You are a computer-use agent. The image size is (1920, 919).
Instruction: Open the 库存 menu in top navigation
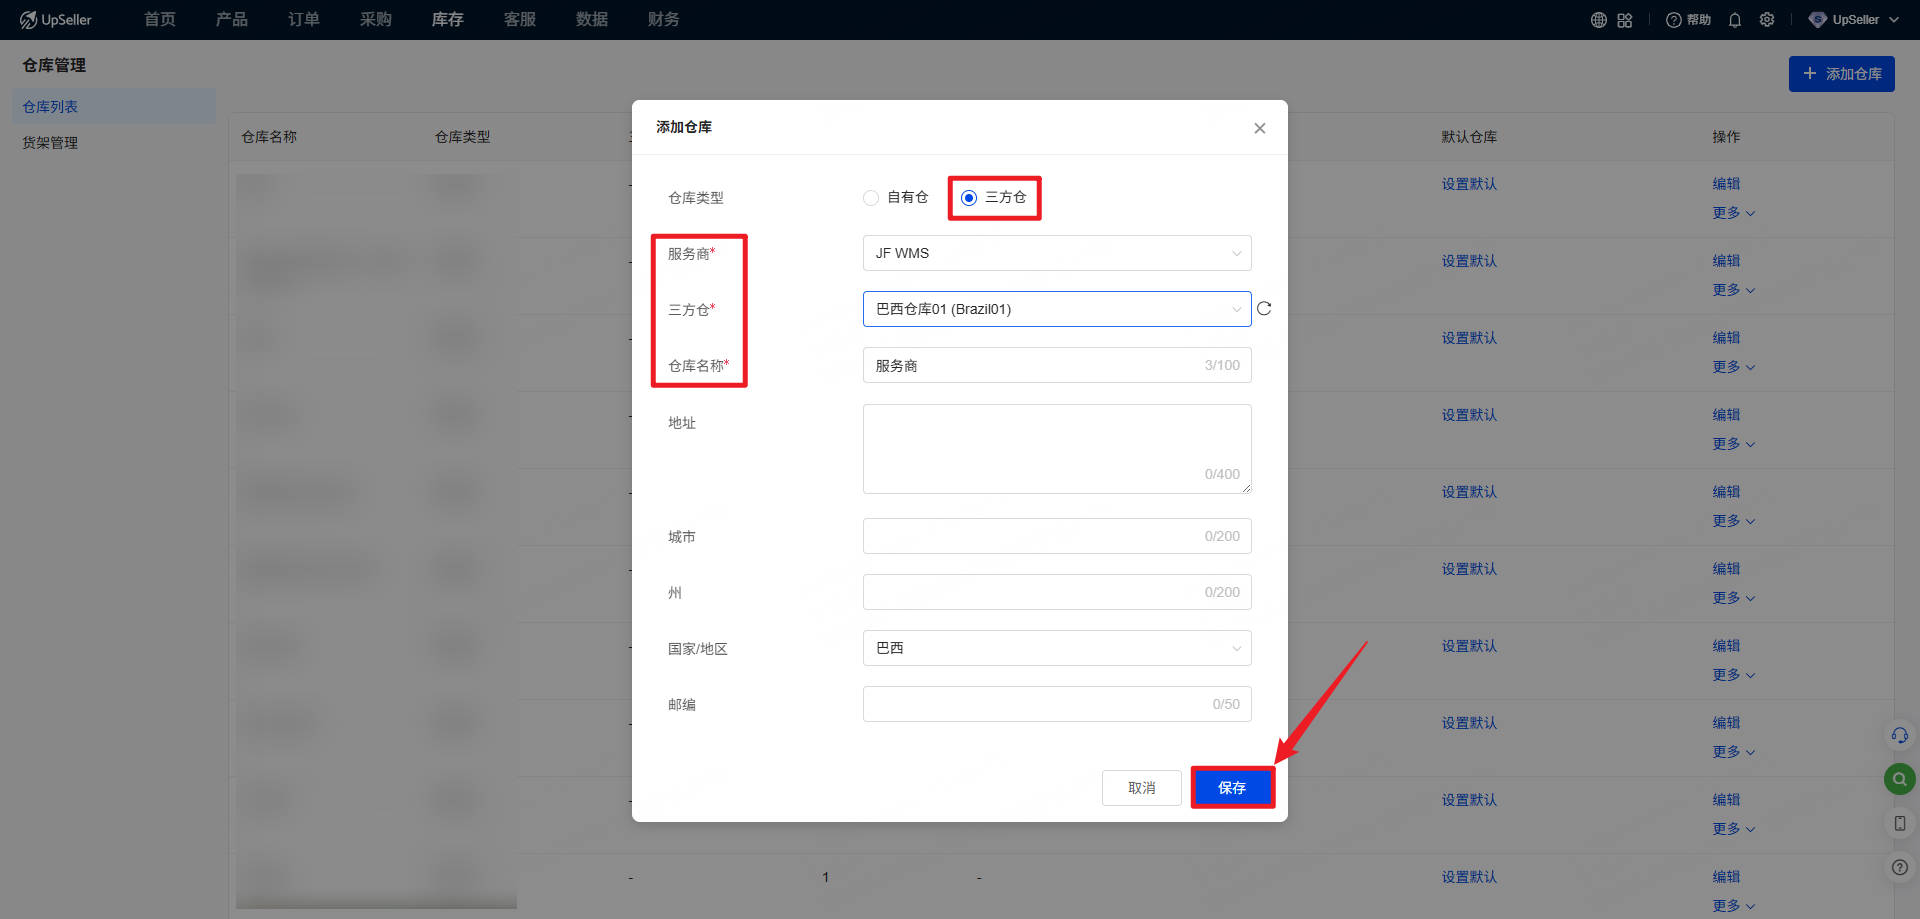coord(447,20)
